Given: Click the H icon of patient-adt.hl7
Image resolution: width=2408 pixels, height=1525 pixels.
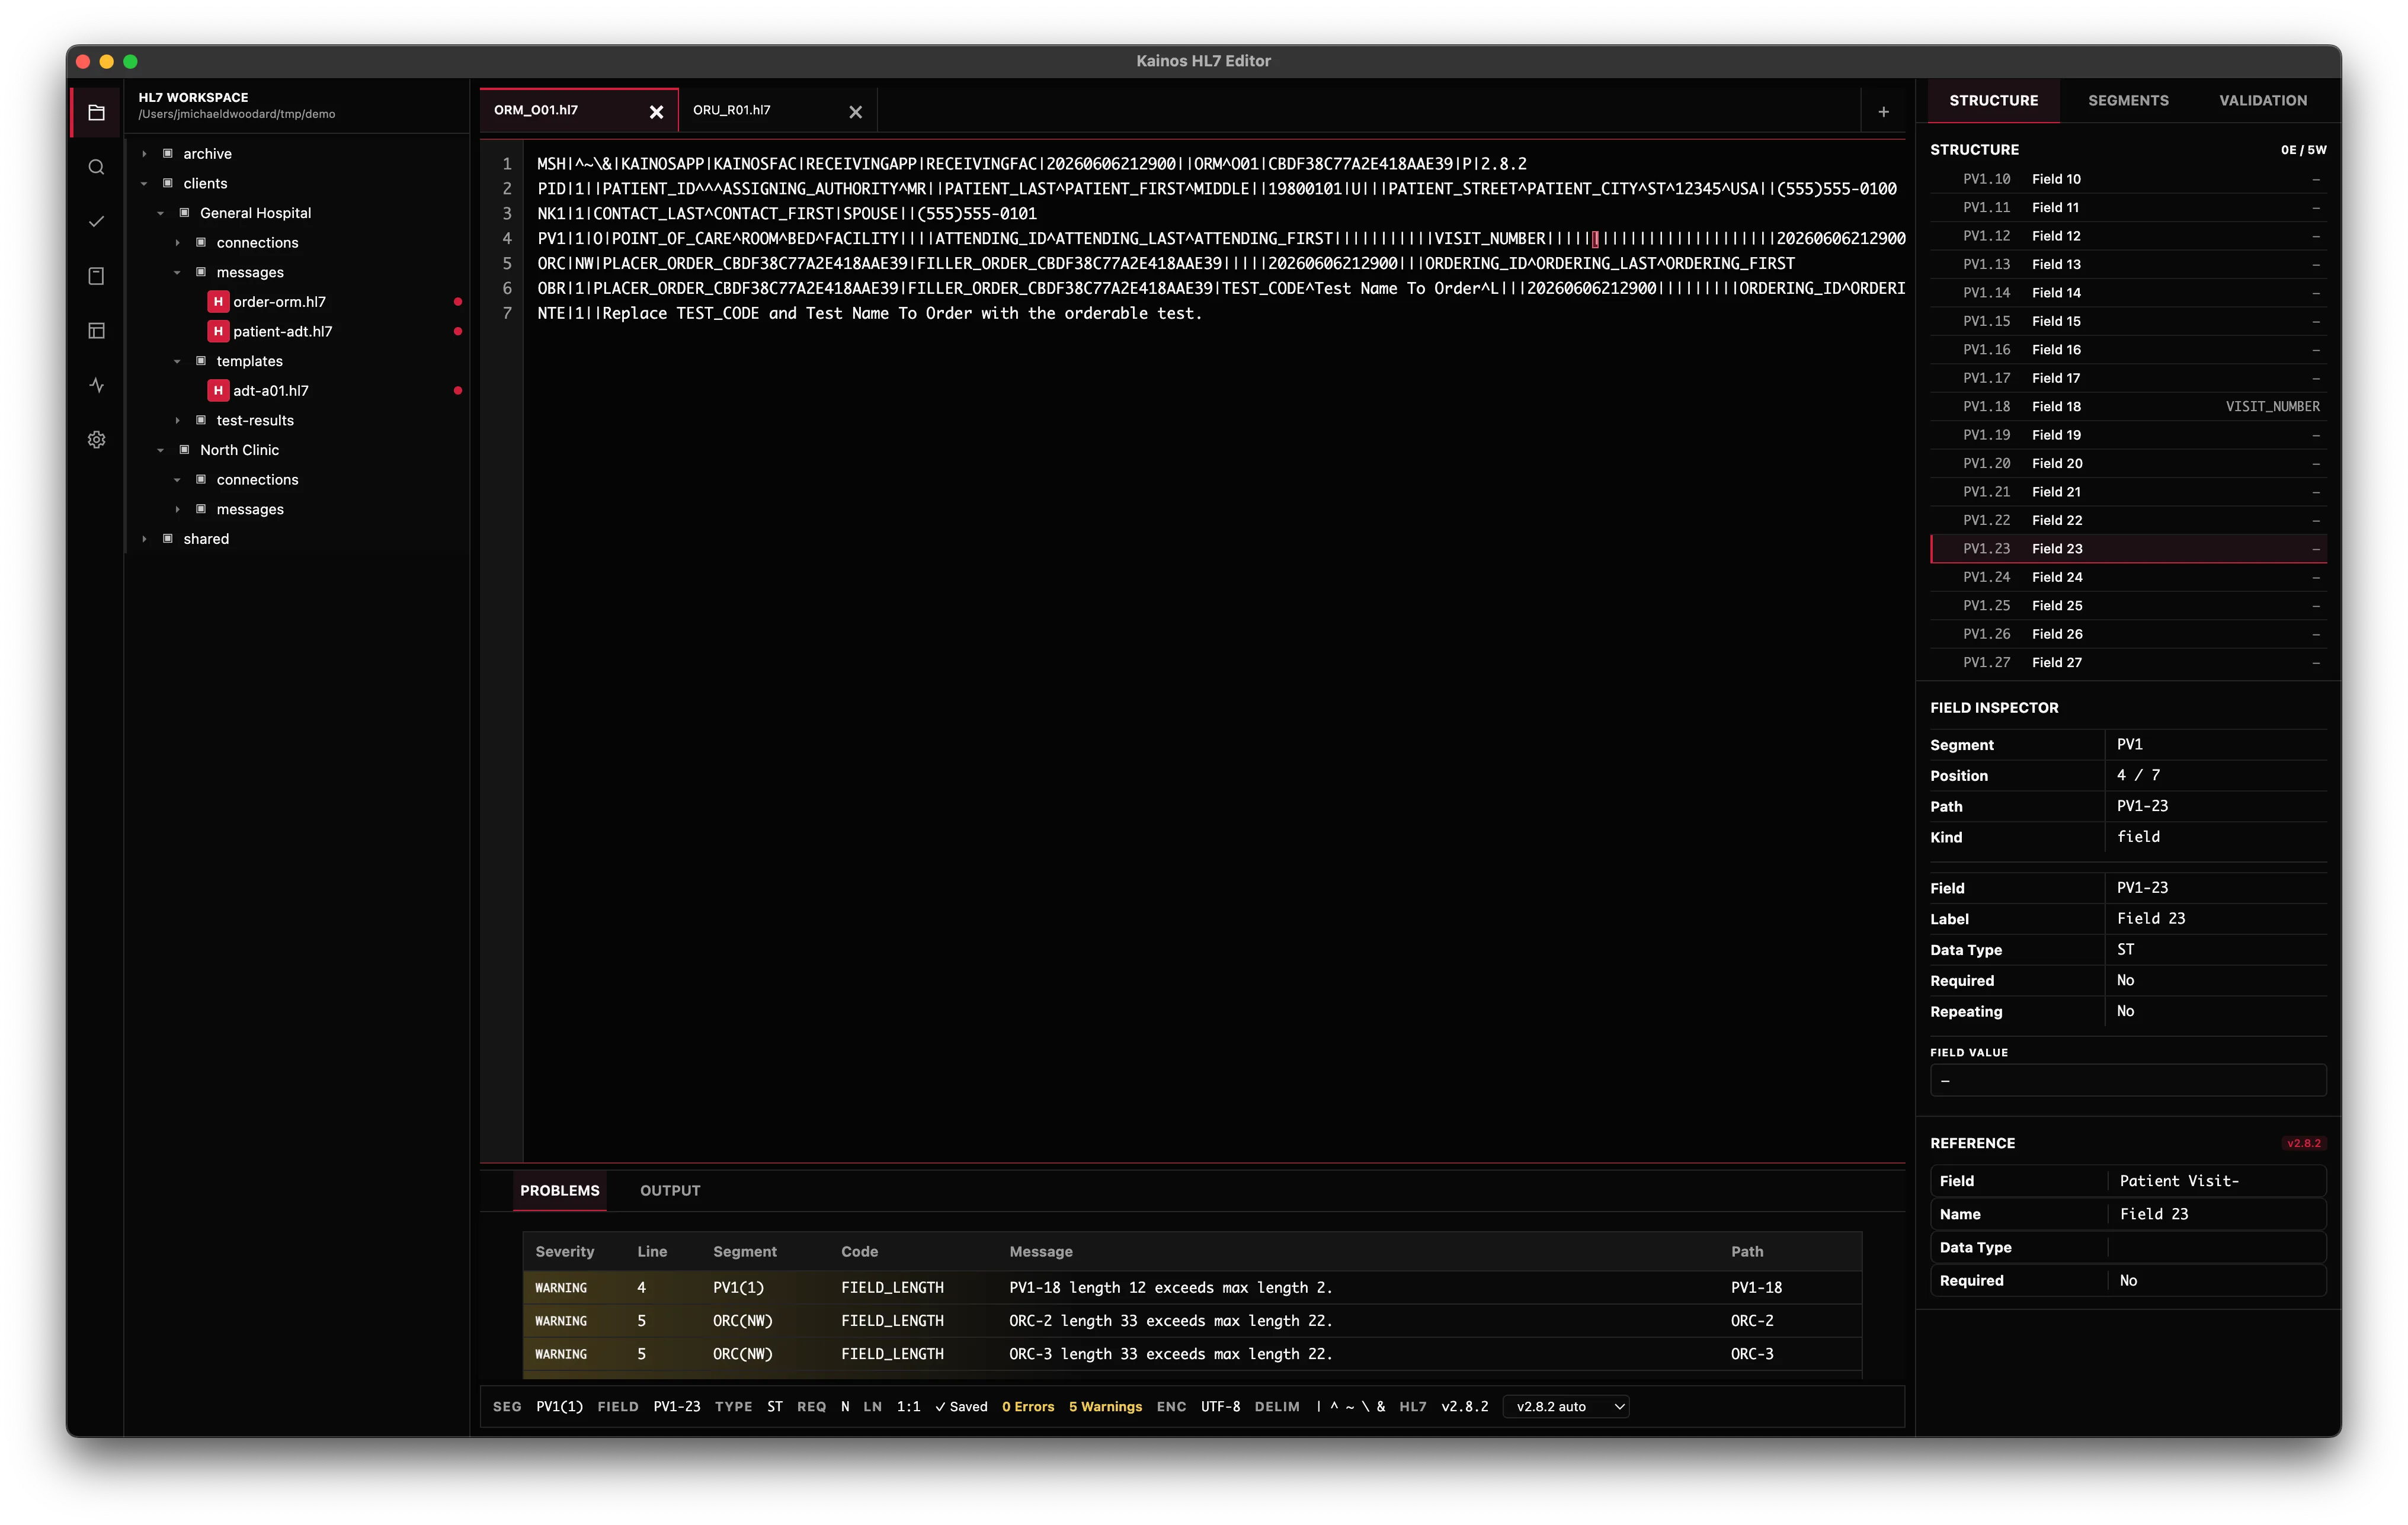Looking at the screenshot, I should click(218, 331).
